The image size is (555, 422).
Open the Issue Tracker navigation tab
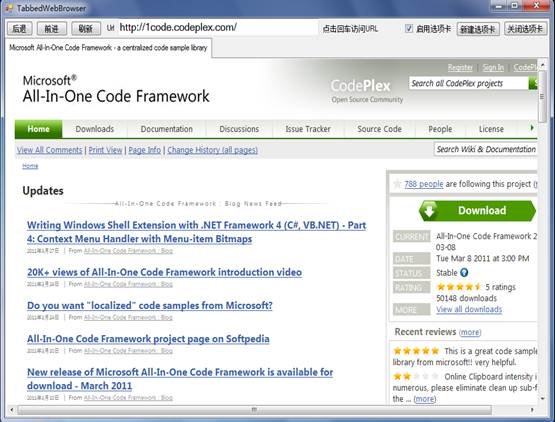pos(308,129)
